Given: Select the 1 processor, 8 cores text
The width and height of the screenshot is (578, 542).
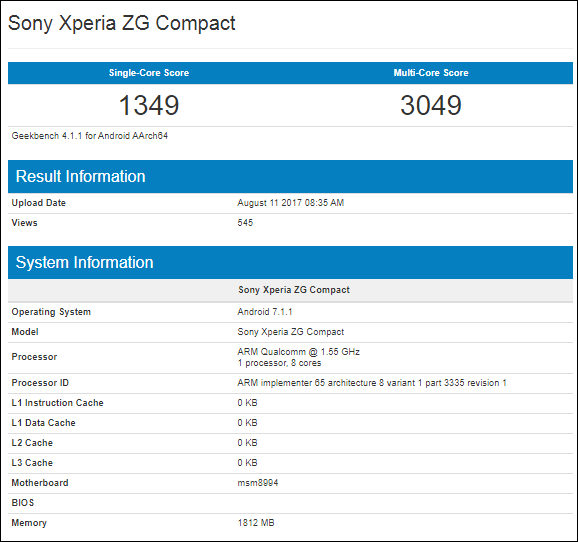Looking at the screenshot, I should click(x=279, y=363).
